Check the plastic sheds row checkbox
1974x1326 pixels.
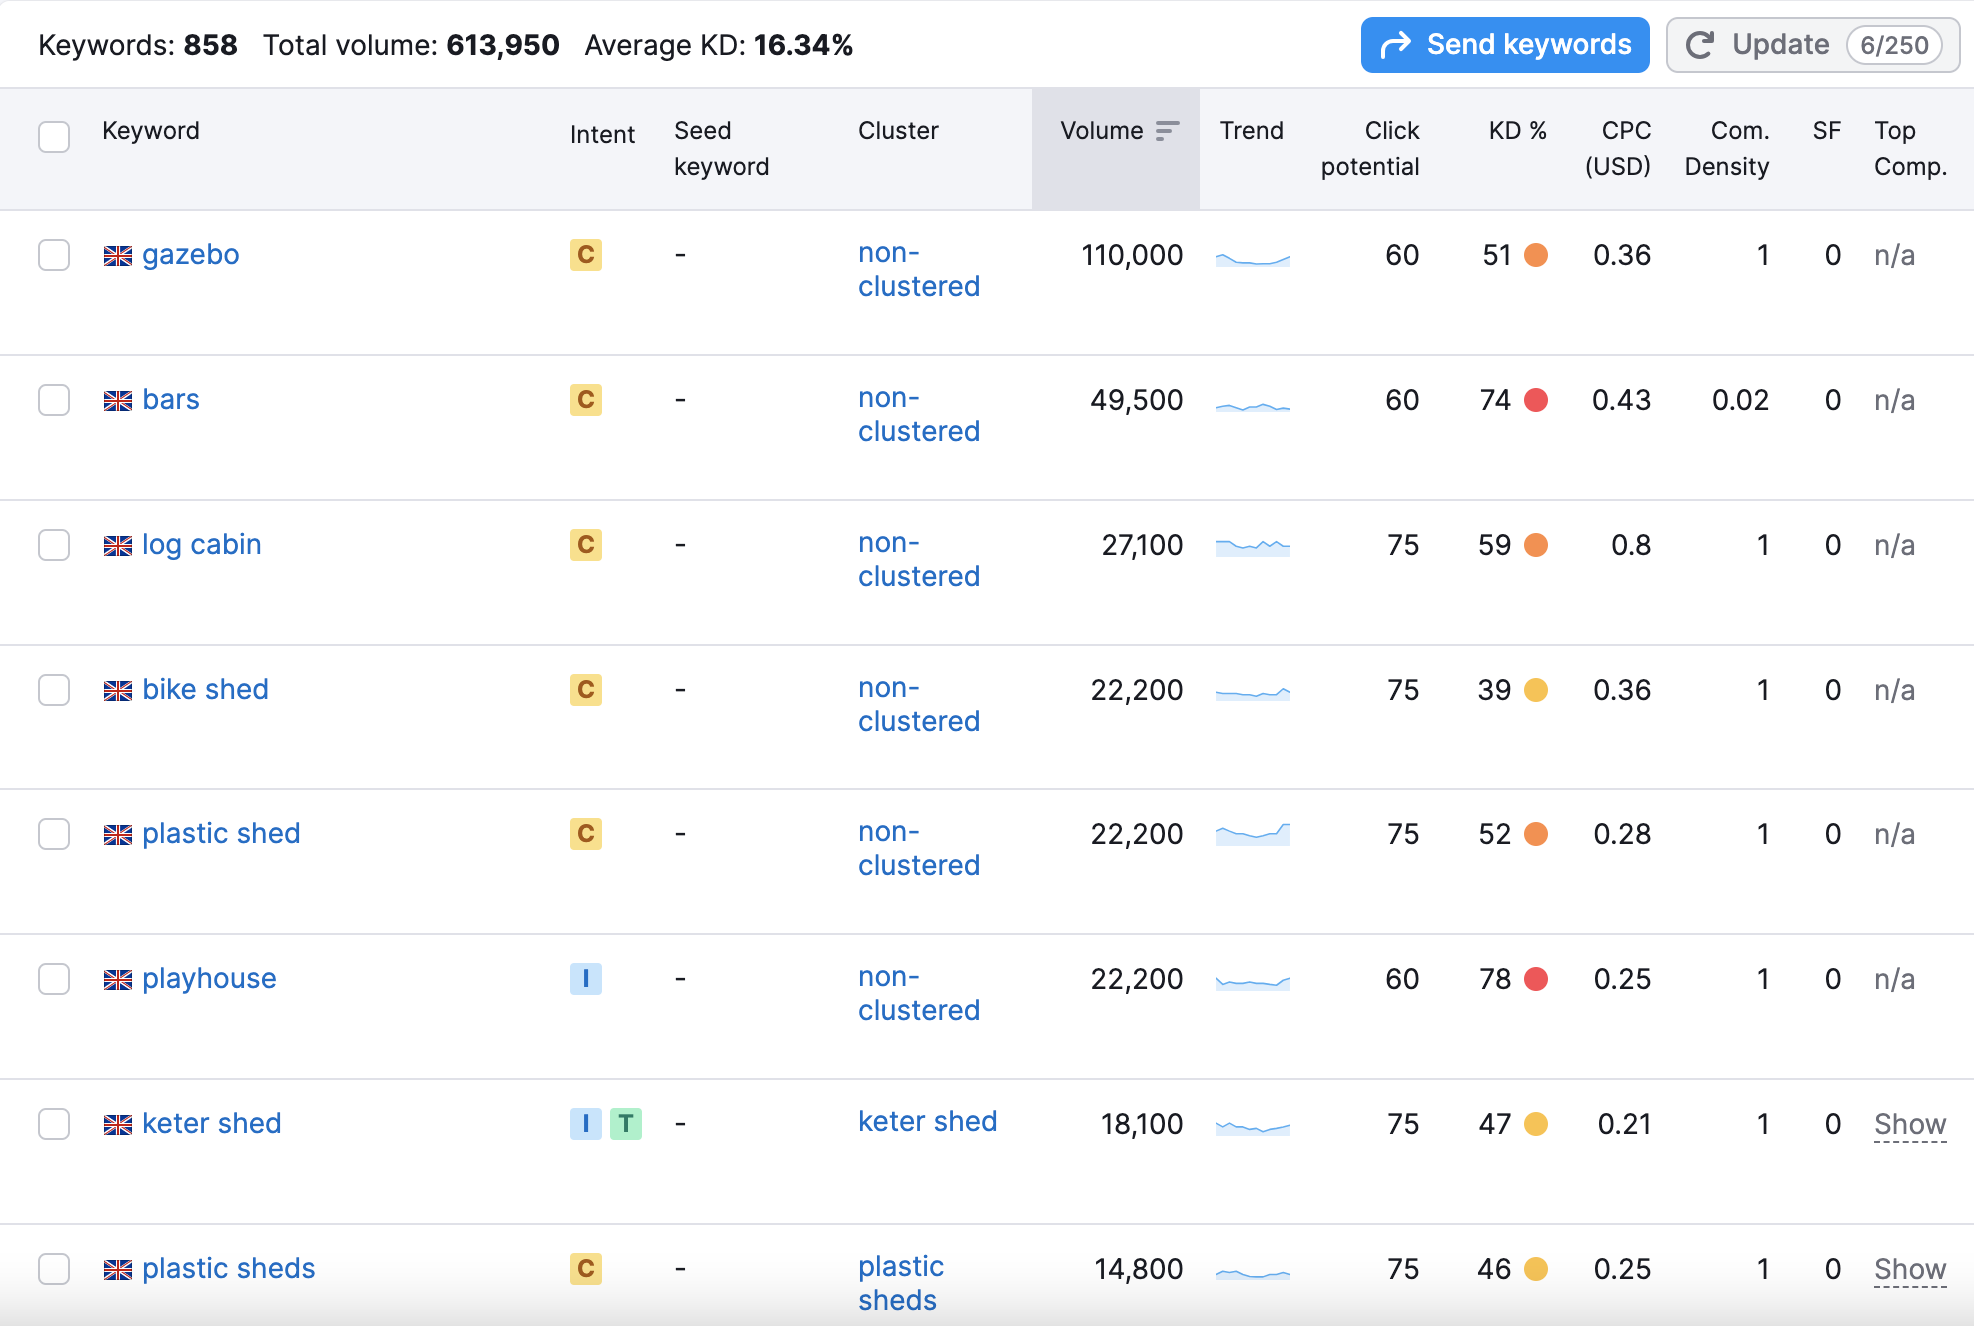[54, 1269]
